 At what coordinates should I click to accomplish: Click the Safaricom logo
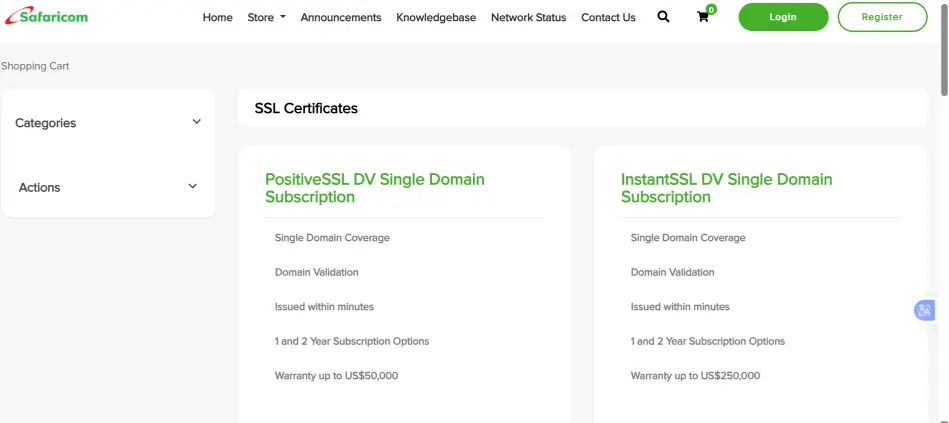[46, 16]
